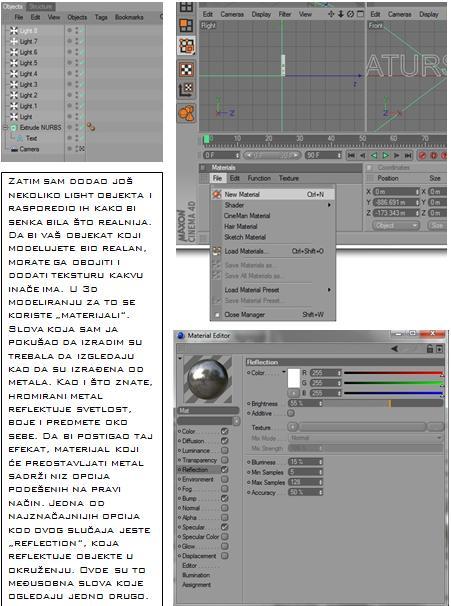Open the Tags menu in Objects panel
Viewport: 451px width, 606px height.
(x=101, y=17)
